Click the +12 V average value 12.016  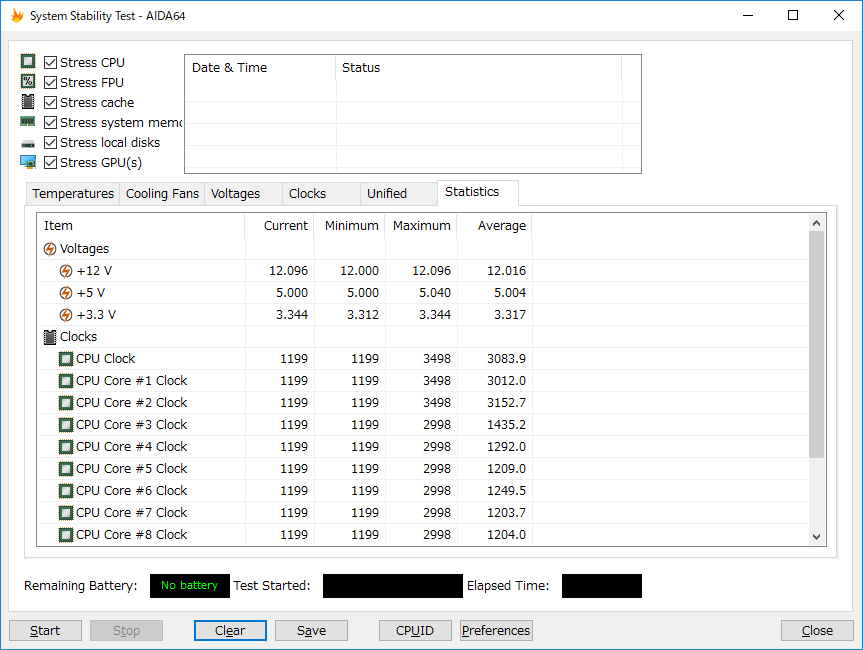506,271
